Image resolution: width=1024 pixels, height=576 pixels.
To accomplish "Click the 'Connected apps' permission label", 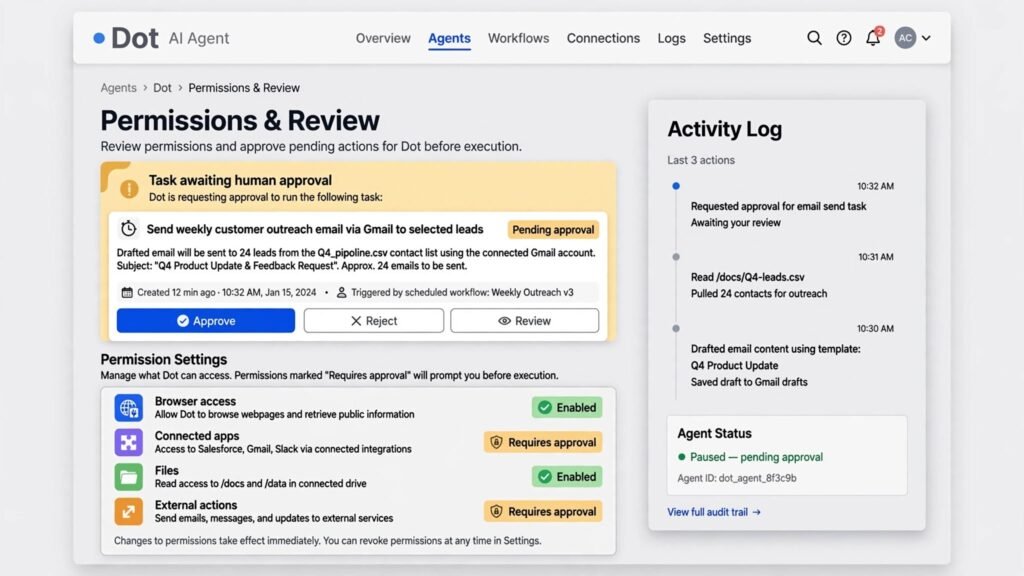I will point(197,436).
